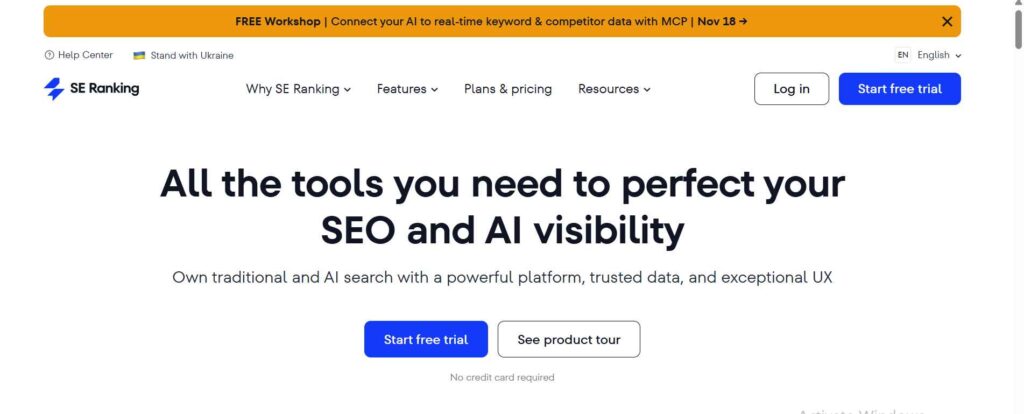
Task: Click the Nov 18 arrow in banner
Action: pyautogui.click(x=742, y=21)
